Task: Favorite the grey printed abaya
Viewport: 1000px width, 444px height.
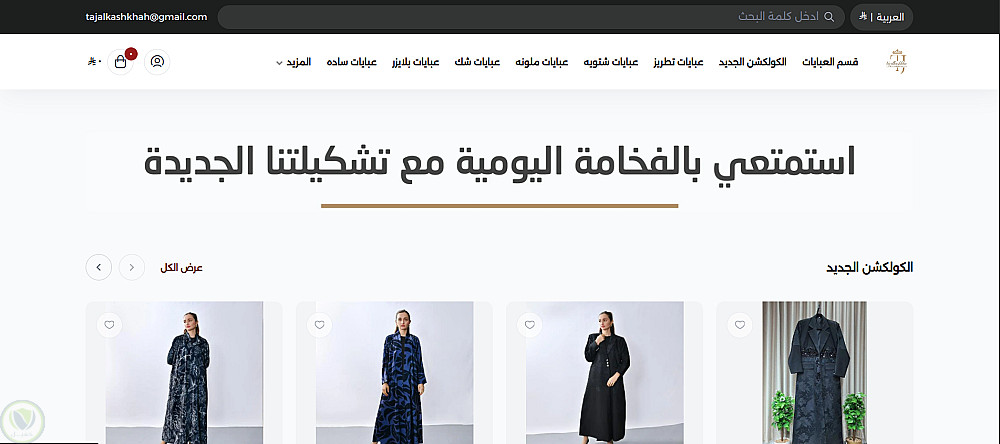Action: (x=110, y=325)
